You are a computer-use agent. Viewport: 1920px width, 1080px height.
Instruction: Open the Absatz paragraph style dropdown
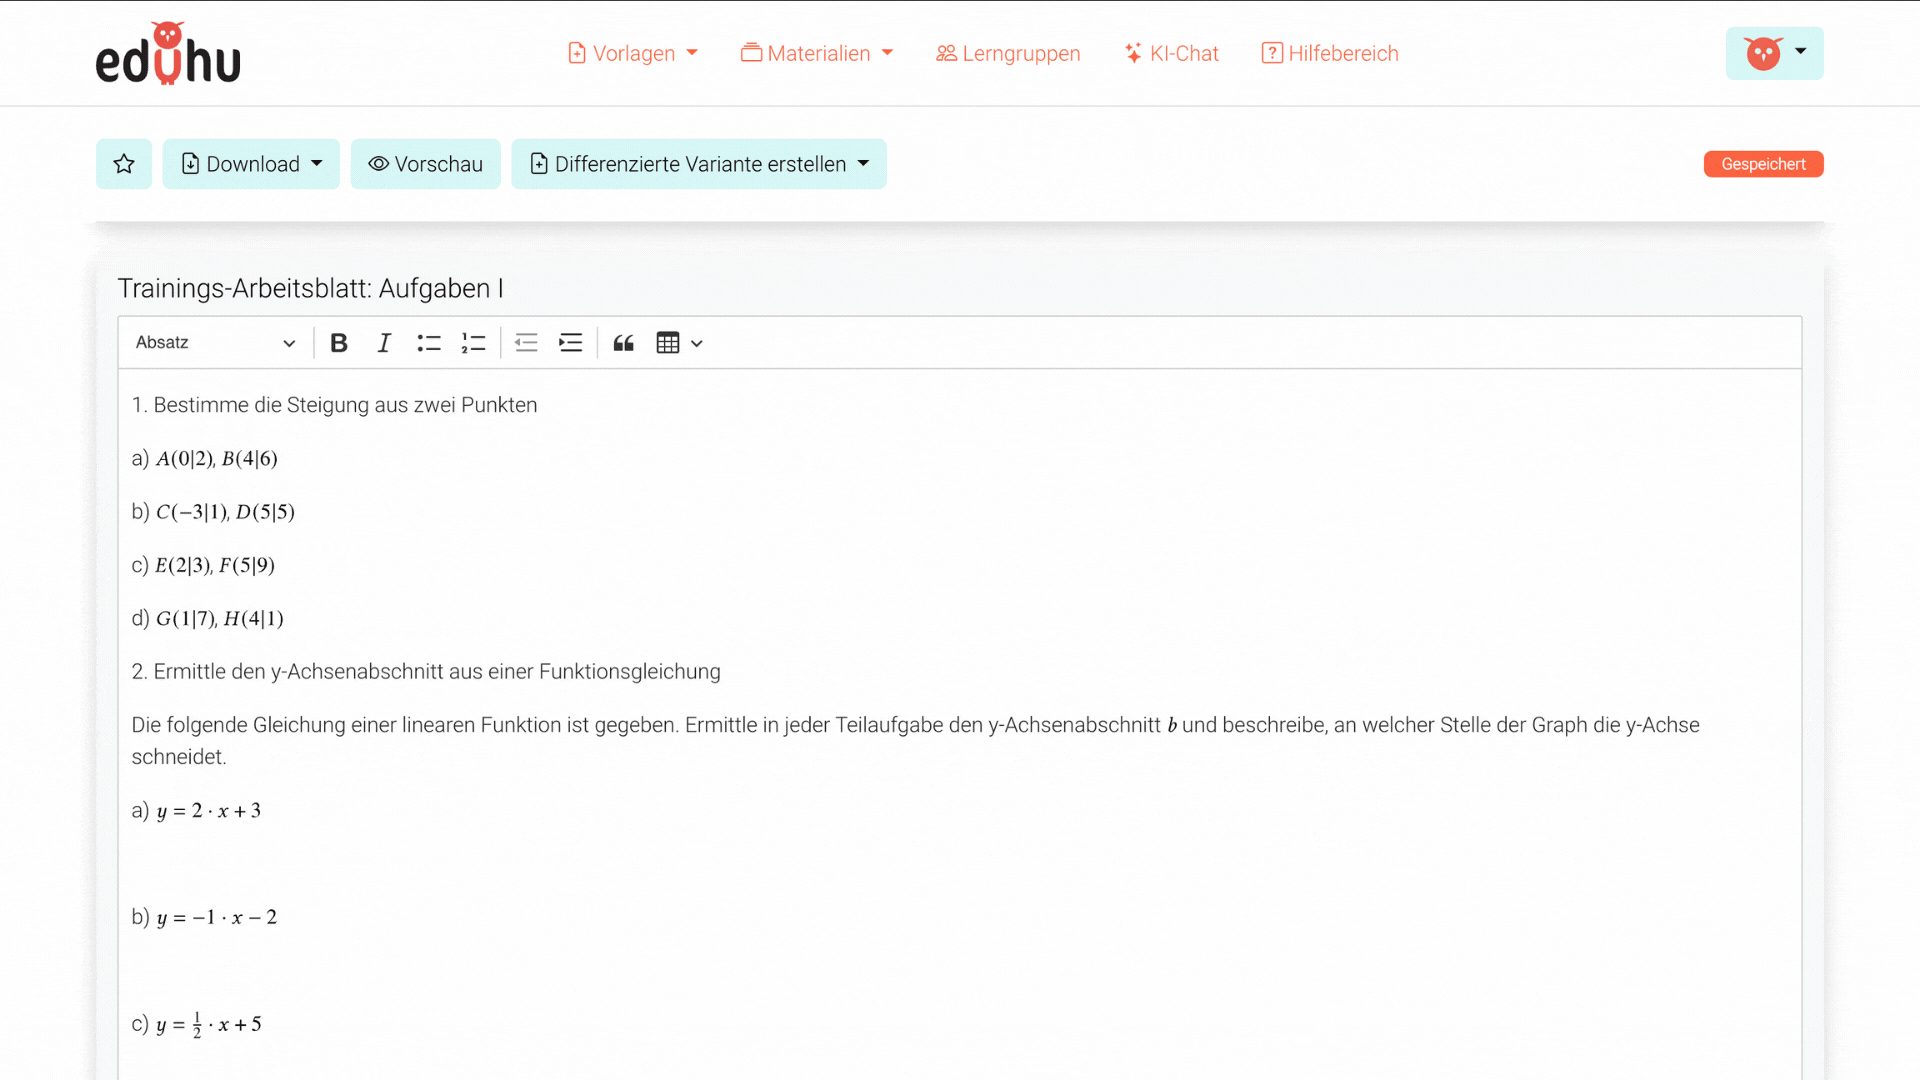(x=215, y=343)
